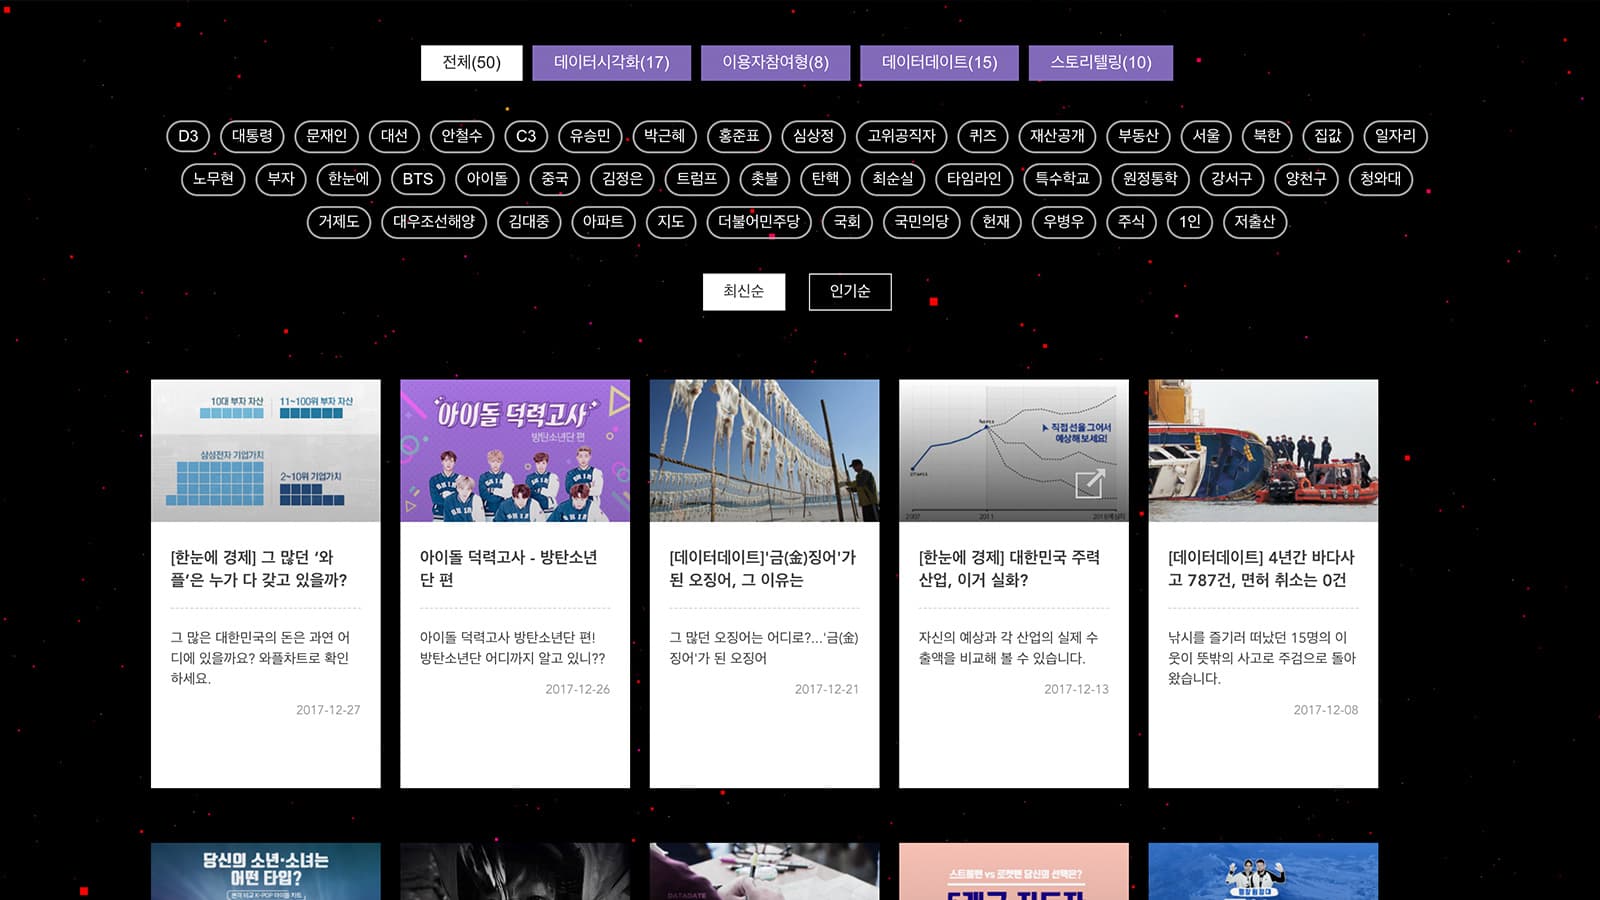Screen dimensions: 1600x900
Task: Open the squid drying rack article thumbnail
Action: click(x=765, y=452)
